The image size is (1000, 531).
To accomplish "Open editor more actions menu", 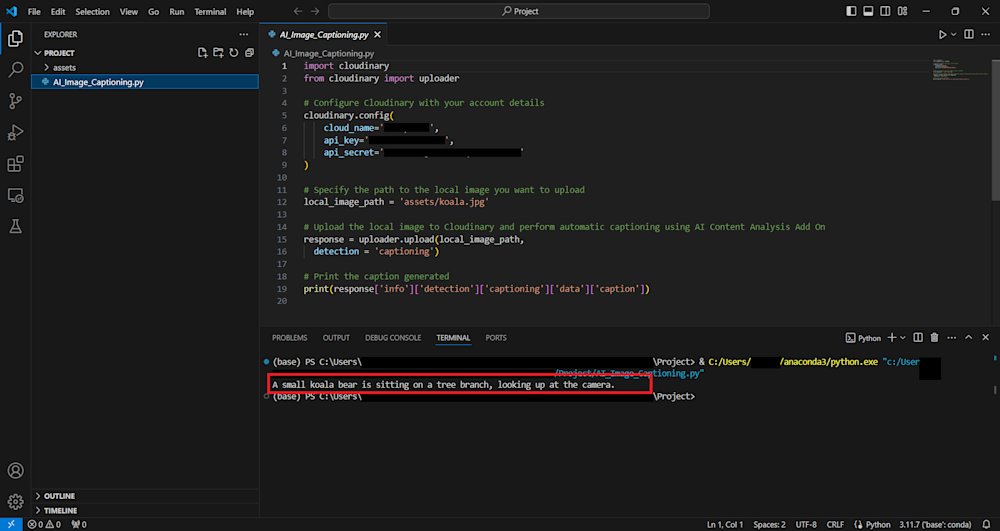I will click(985, 34).
